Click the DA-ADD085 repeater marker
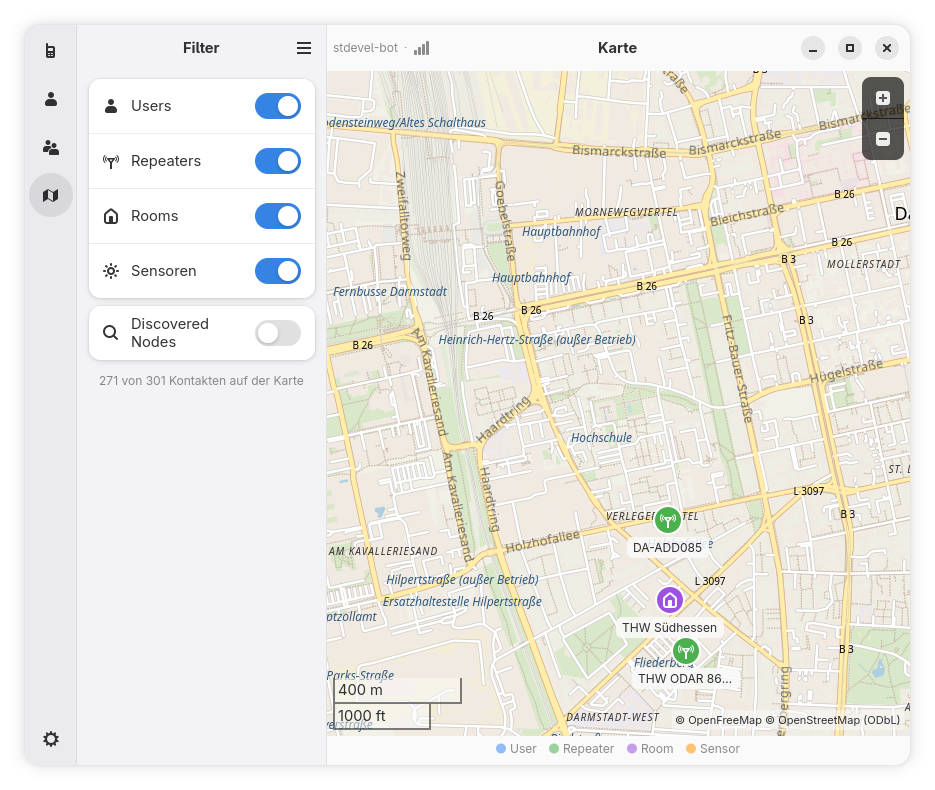 [x=667, y=520]
